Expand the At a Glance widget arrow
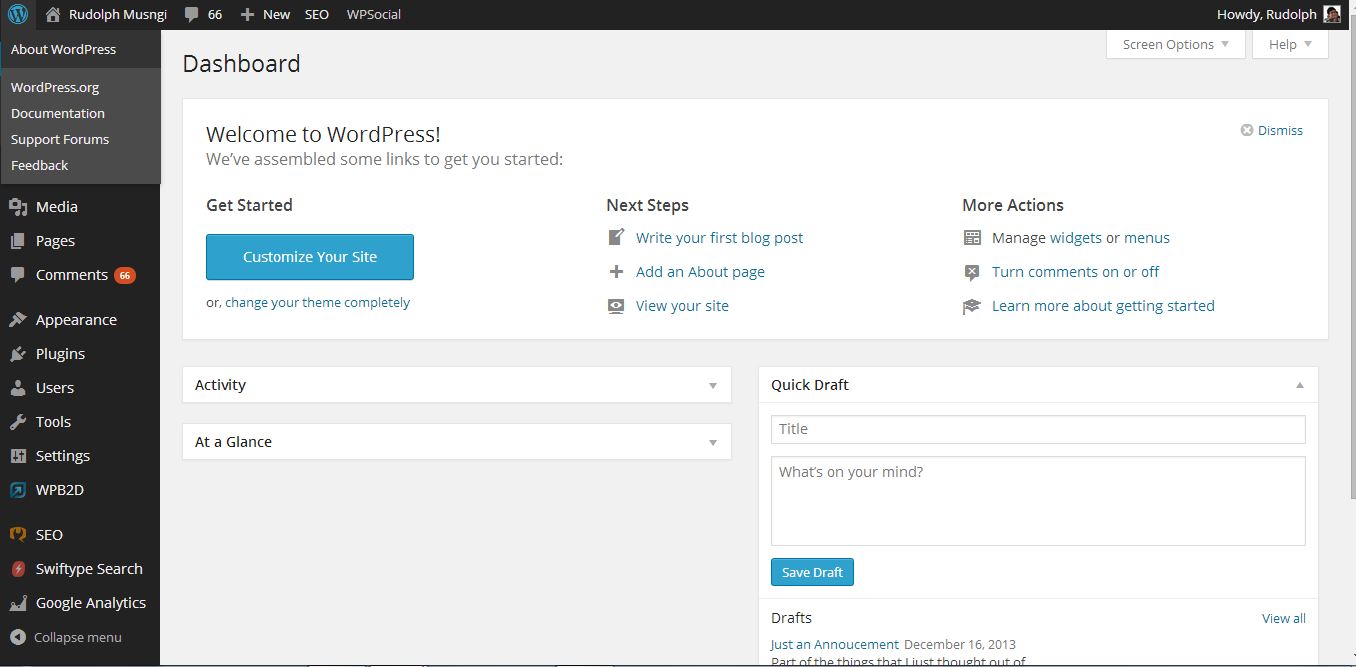Screen dimensions: 1356x667 click(713, 442)
